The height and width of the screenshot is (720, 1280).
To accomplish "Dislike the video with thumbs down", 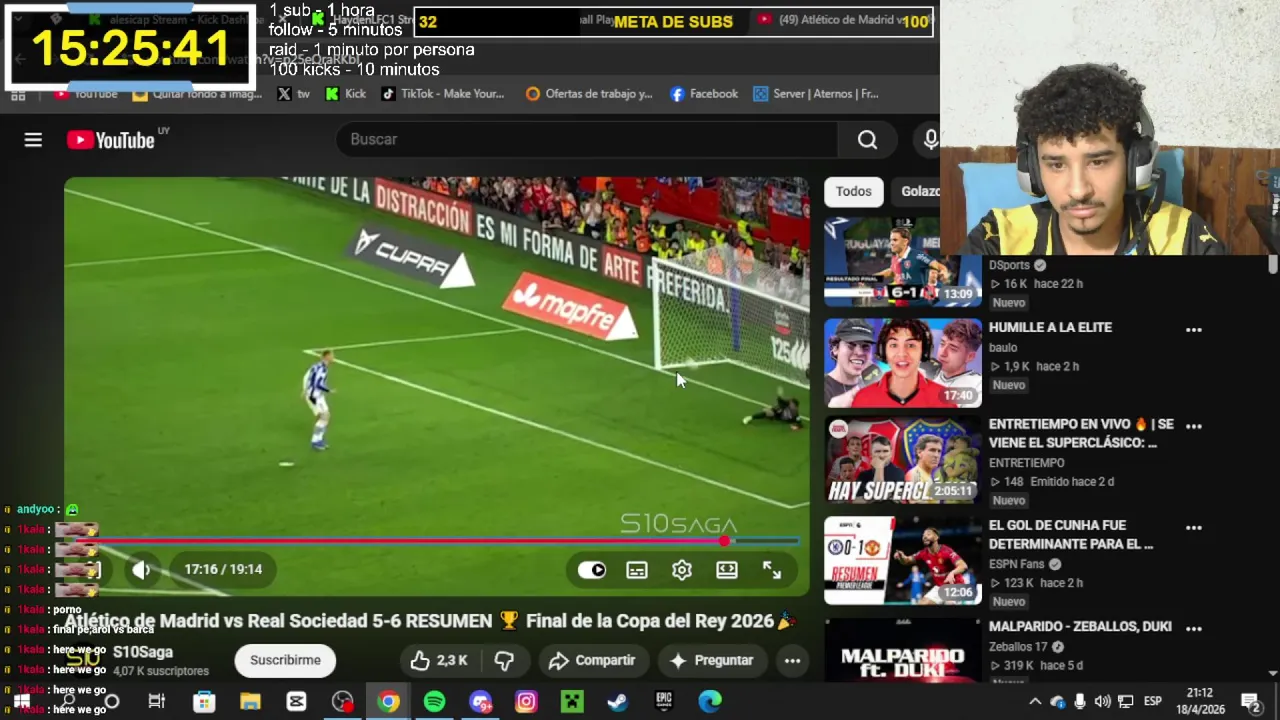I will click(505, 660).
